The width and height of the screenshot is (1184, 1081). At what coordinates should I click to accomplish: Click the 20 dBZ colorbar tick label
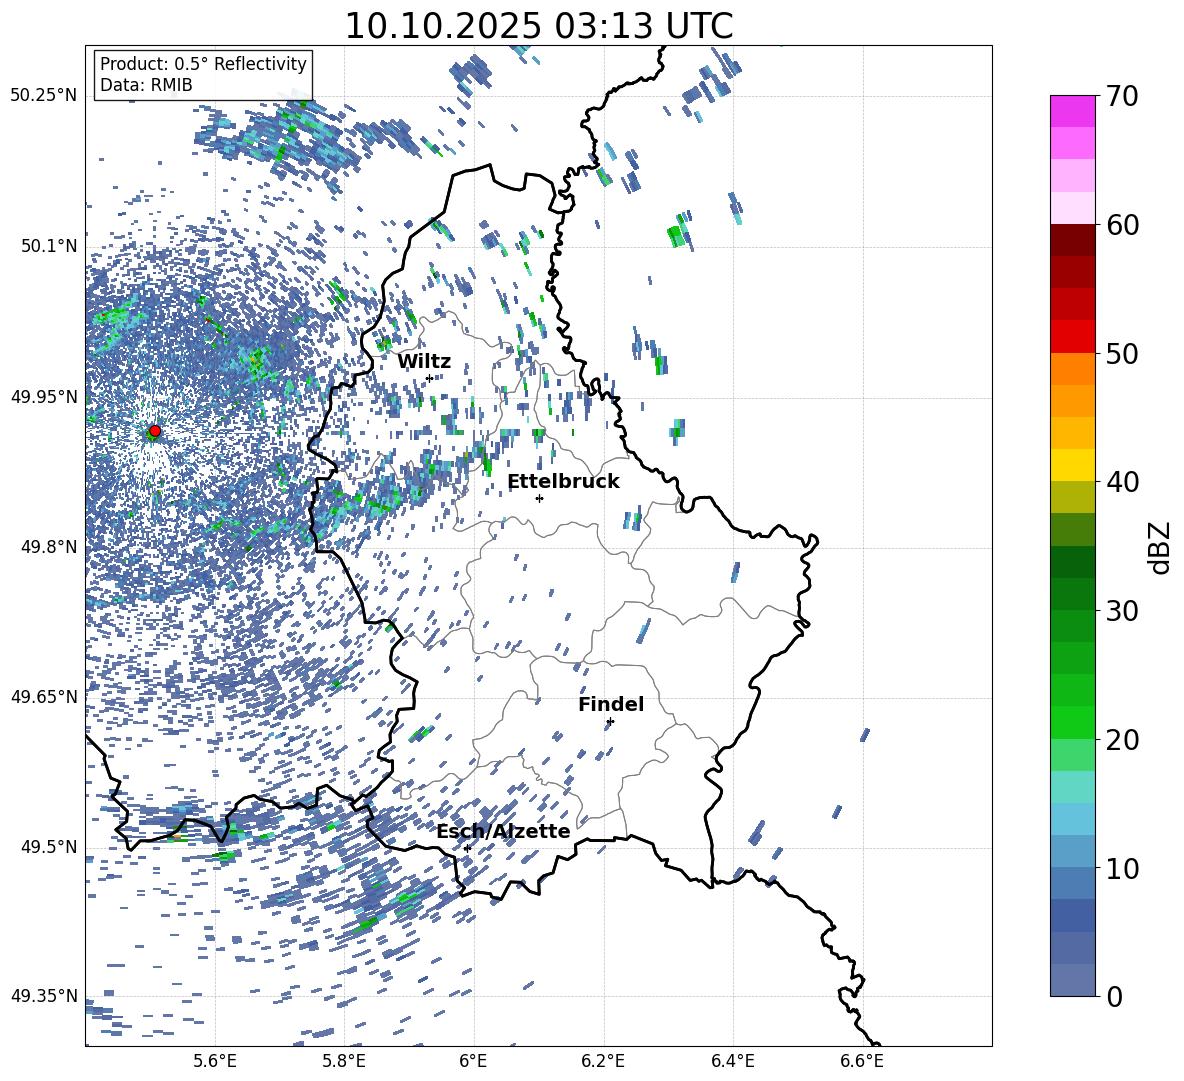tap(1122, 739)
